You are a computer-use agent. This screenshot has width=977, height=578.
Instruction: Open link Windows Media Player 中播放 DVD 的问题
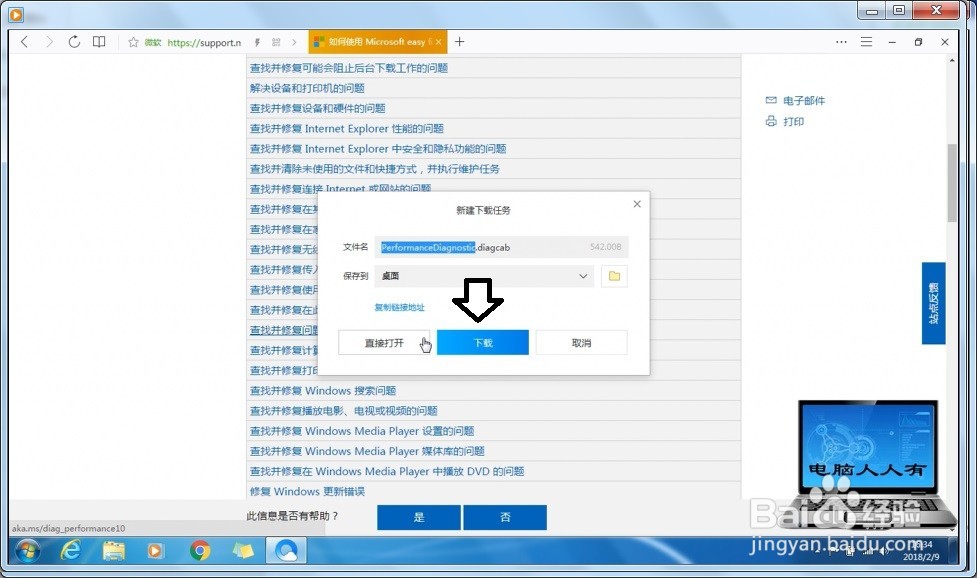(x=387, y=471)
